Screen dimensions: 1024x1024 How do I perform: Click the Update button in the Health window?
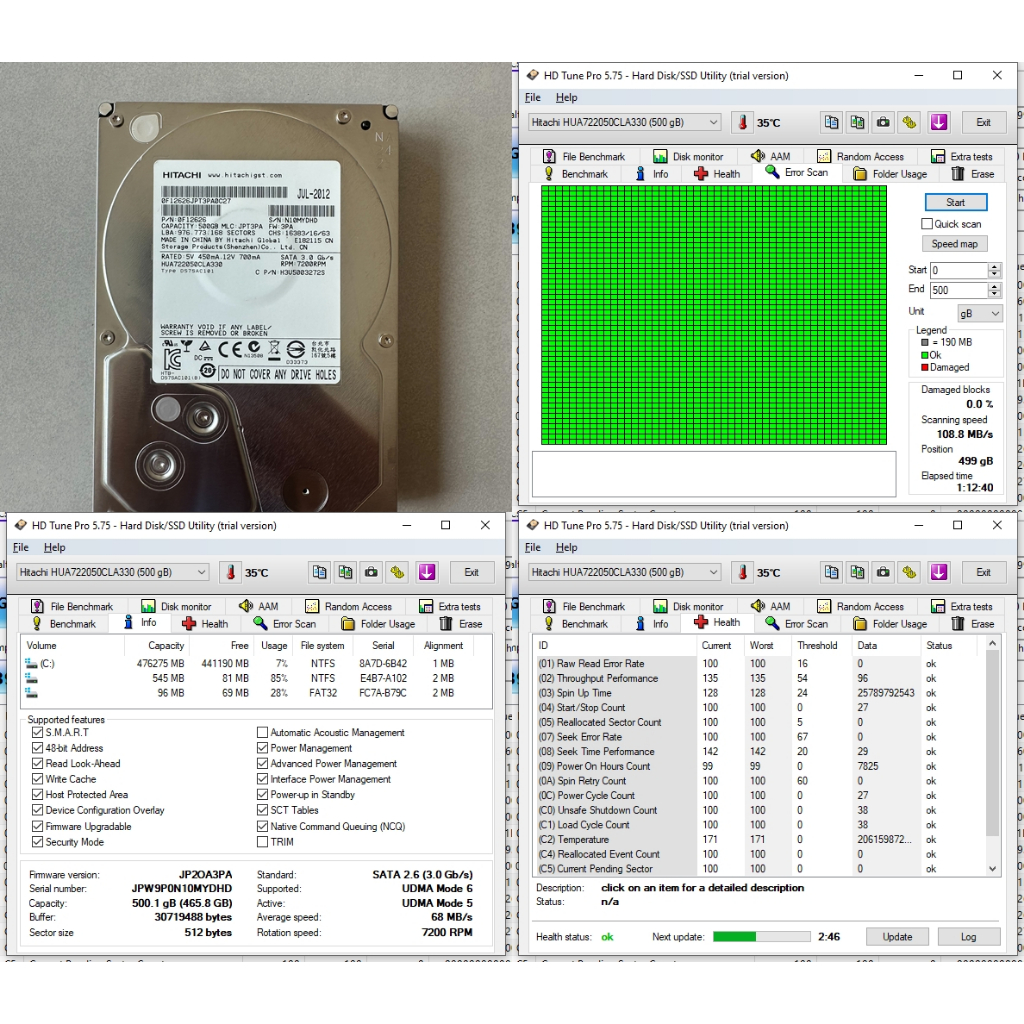[x=897, y=937]
